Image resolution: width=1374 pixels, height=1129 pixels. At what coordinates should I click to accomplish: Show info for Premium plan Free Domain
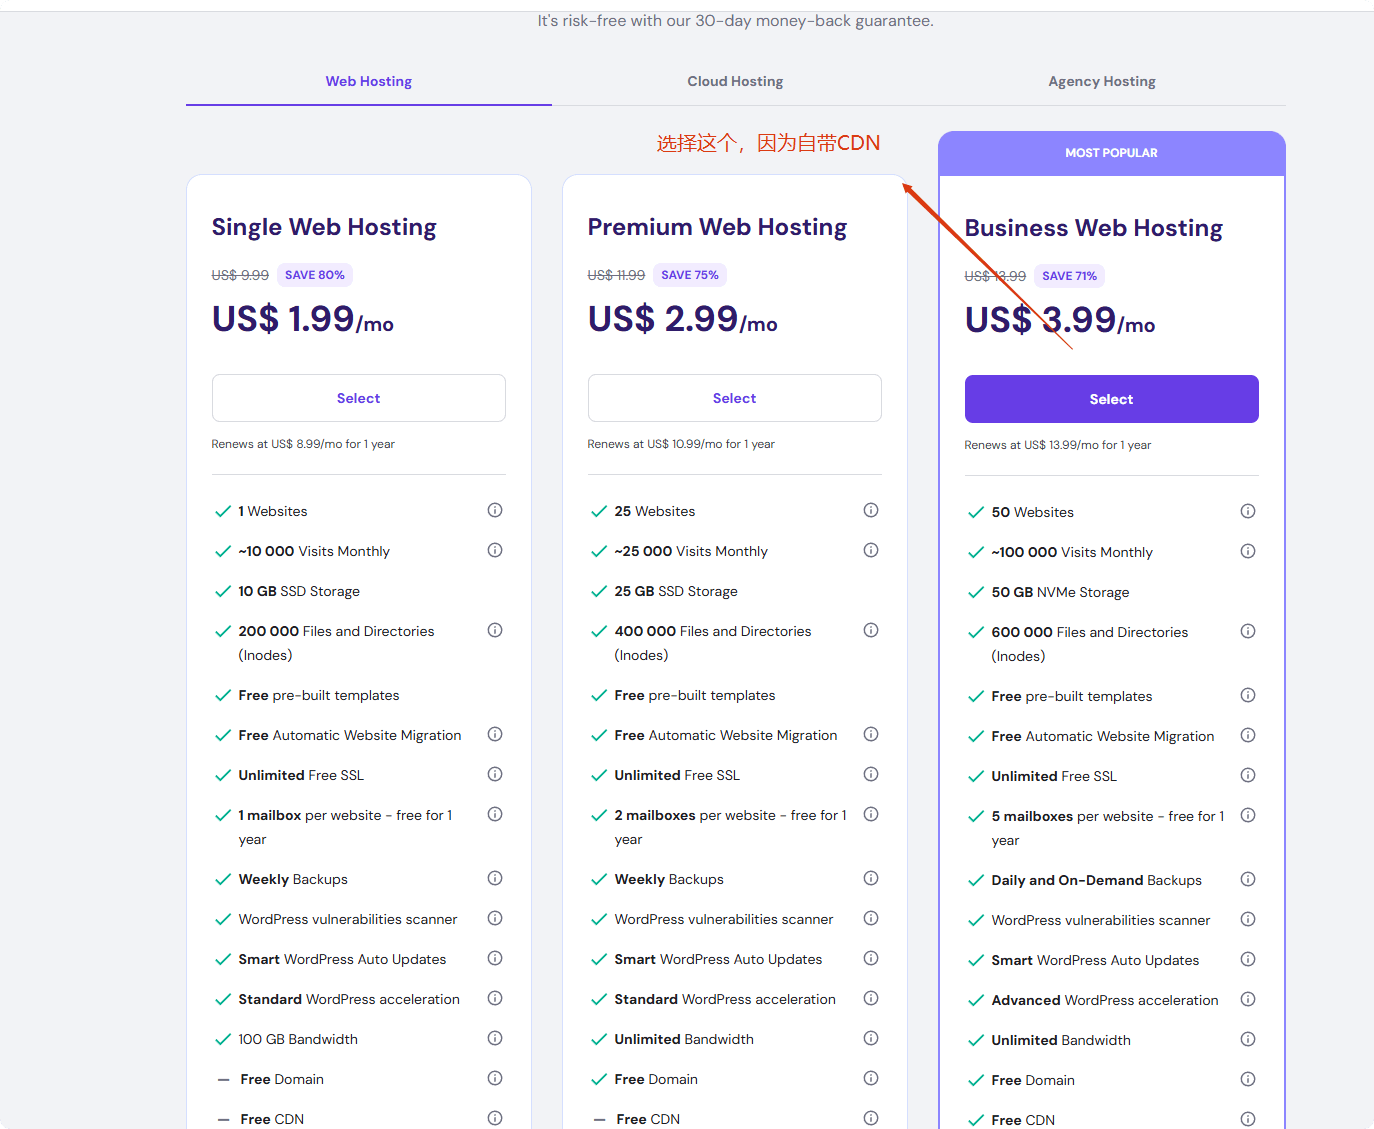(871, 1078)
